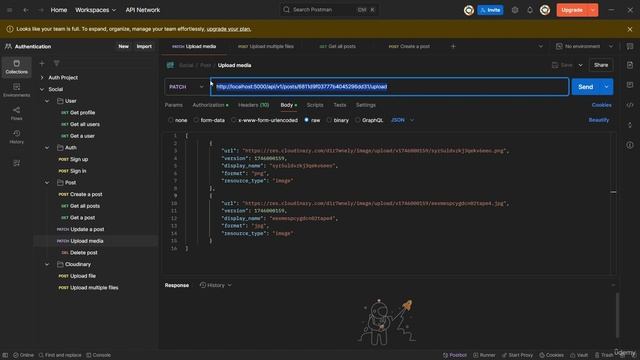This screenshot has height=360, width=640.
Task: Click the create new collection plus icon
Action: [x=42, y=63]
